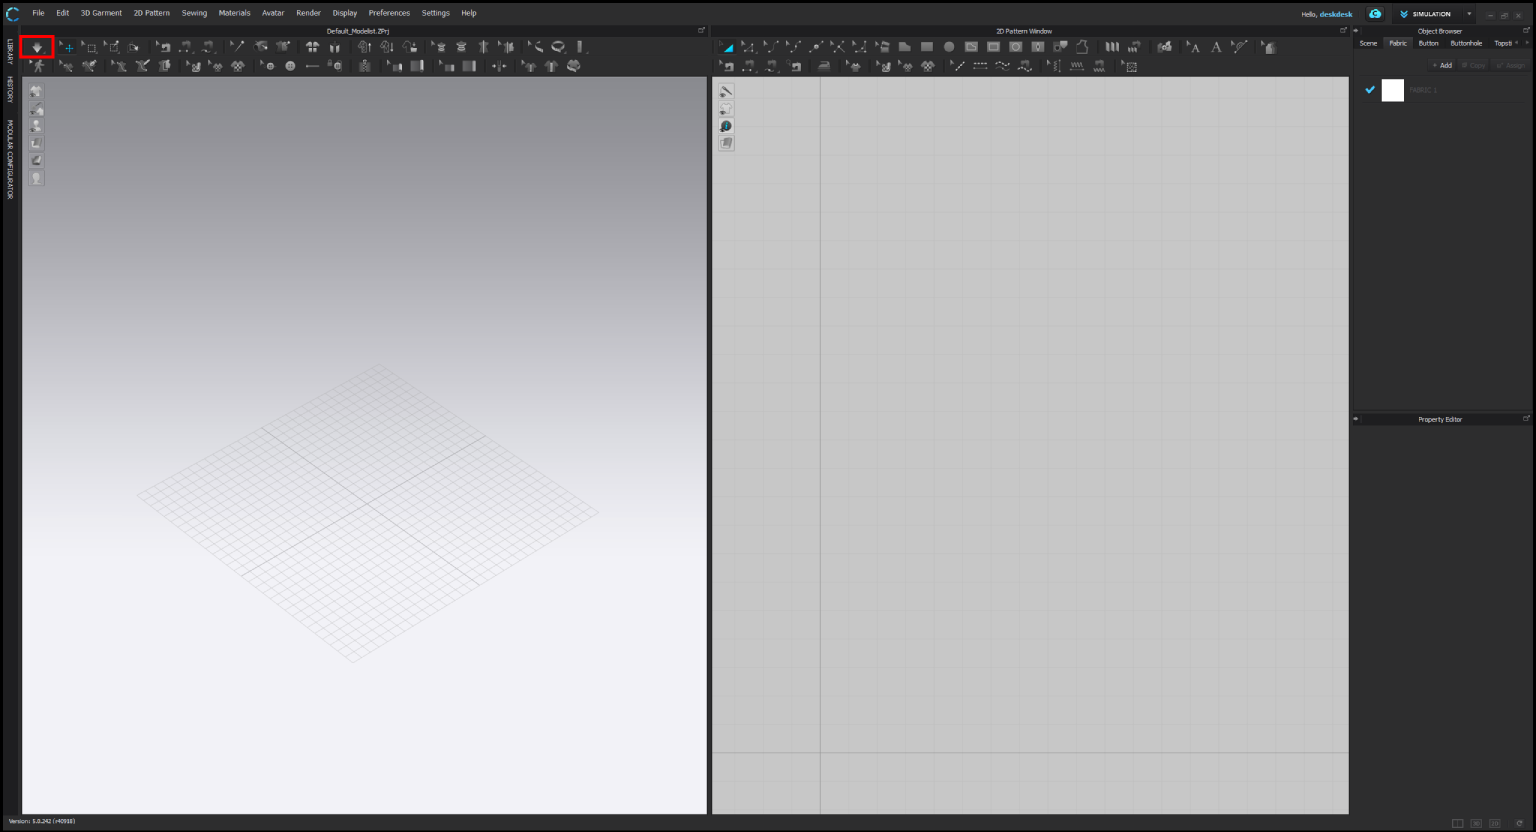Select the Select/Move tool in 3D toolbar
Screen dimensions: 1536x832
tap(66, 47)
